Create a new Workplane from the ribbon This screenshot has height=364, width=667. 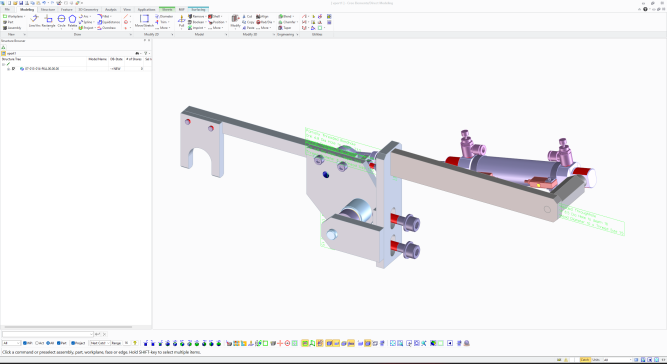(x=14, y=16)
